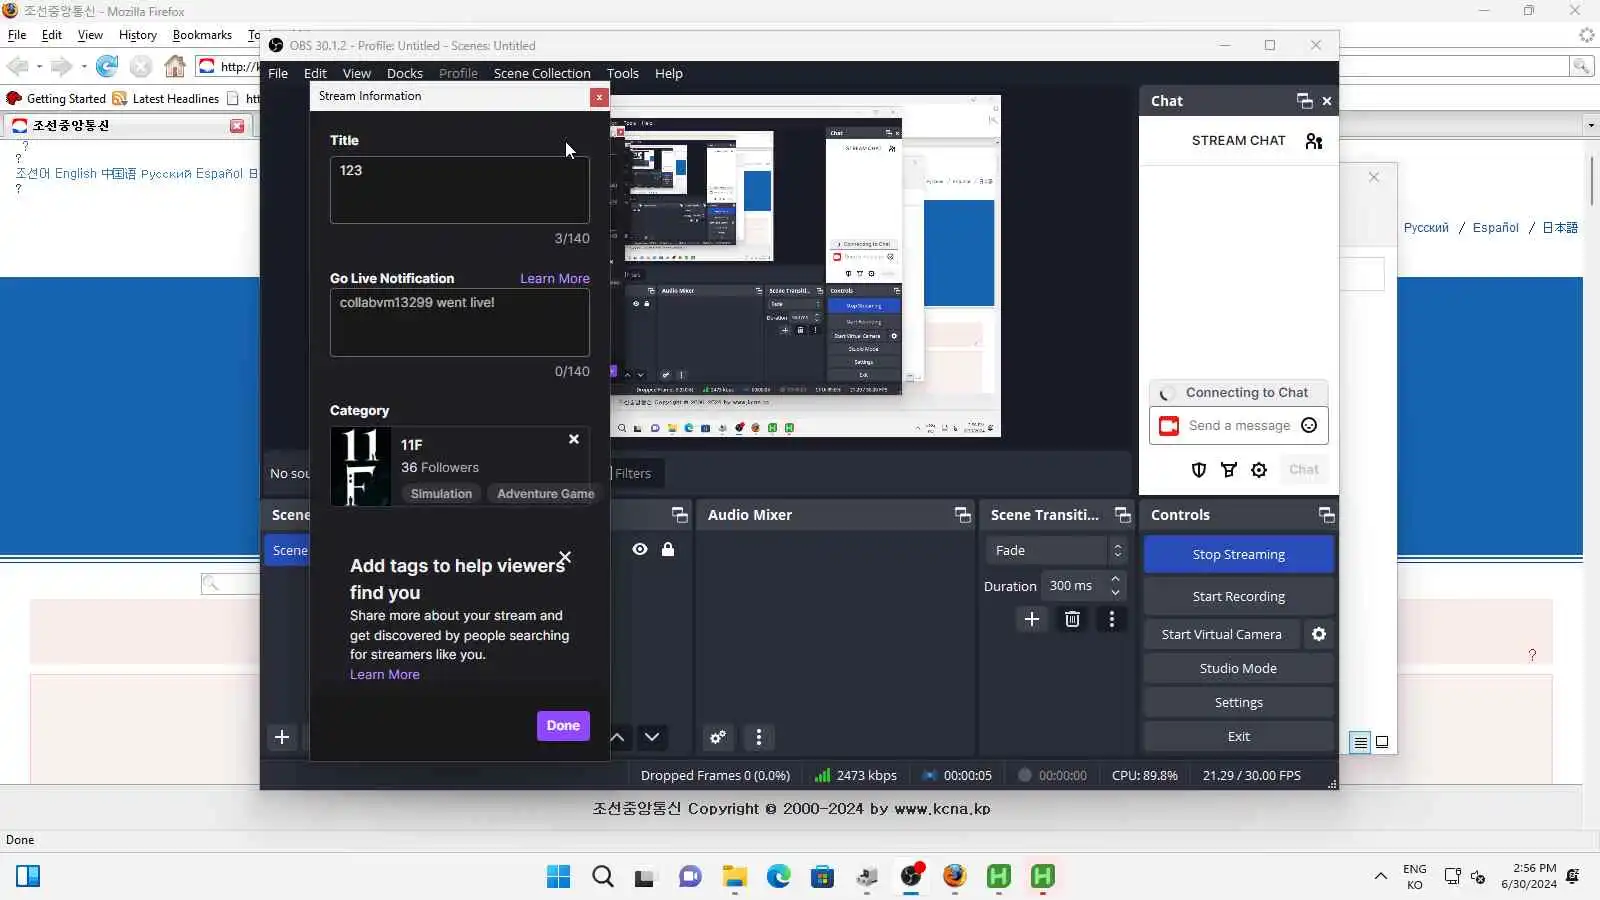Float the Sources dock

pos(680,515)
